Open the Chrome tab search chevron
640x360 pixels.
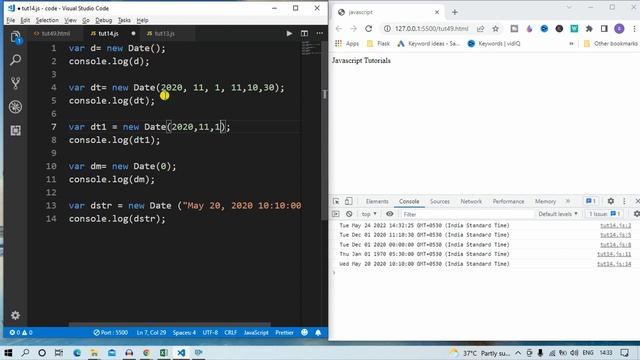pos(569,7)
